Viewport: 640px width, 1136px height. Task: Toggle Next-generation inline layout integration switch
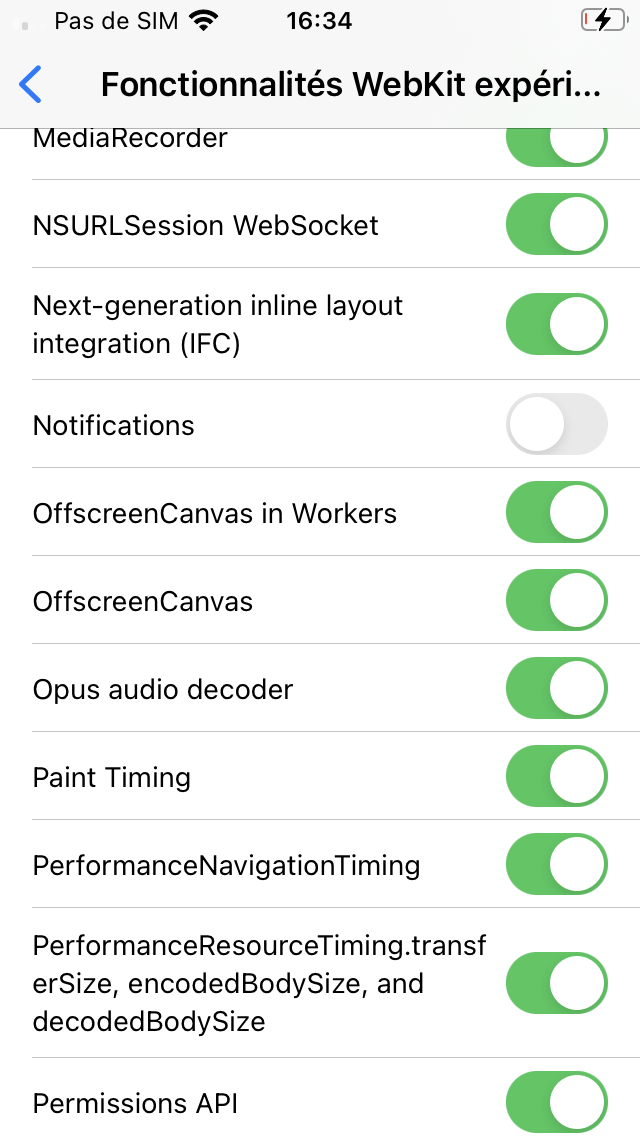click(556, 324)
